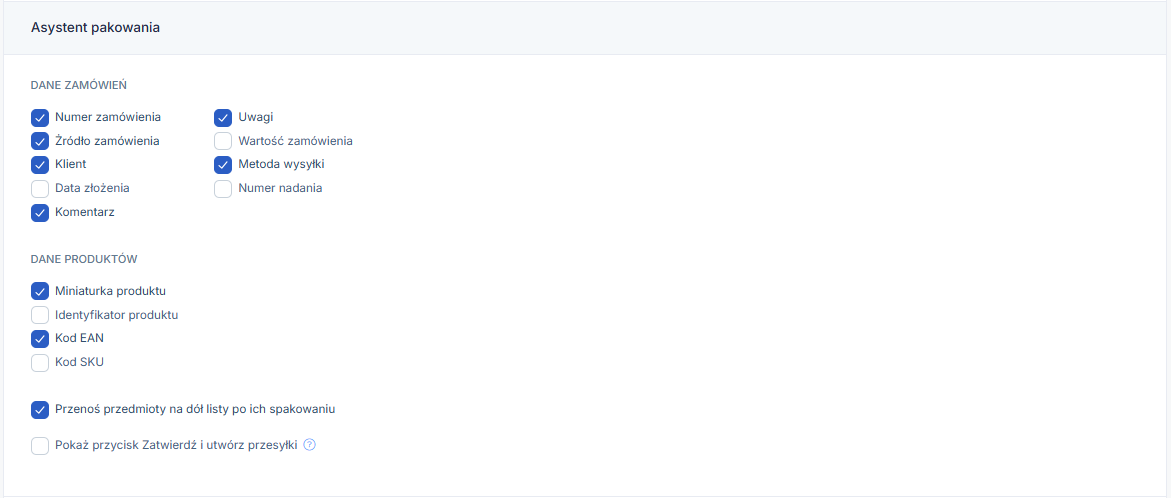Viewport: 1171px width, 498px height.
Task: Uncheck the Numer zamówienia checkbox
Action: (40, 118)
